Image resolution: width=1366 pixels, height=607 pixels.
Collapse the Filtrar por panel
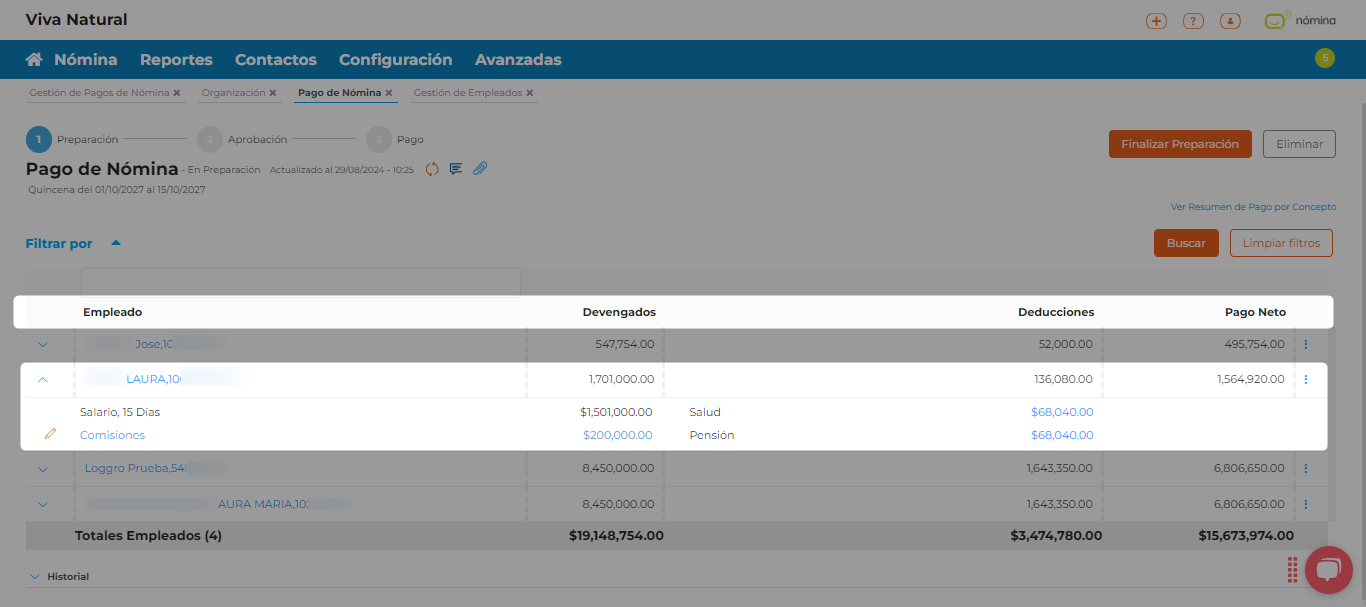point(116,243)
